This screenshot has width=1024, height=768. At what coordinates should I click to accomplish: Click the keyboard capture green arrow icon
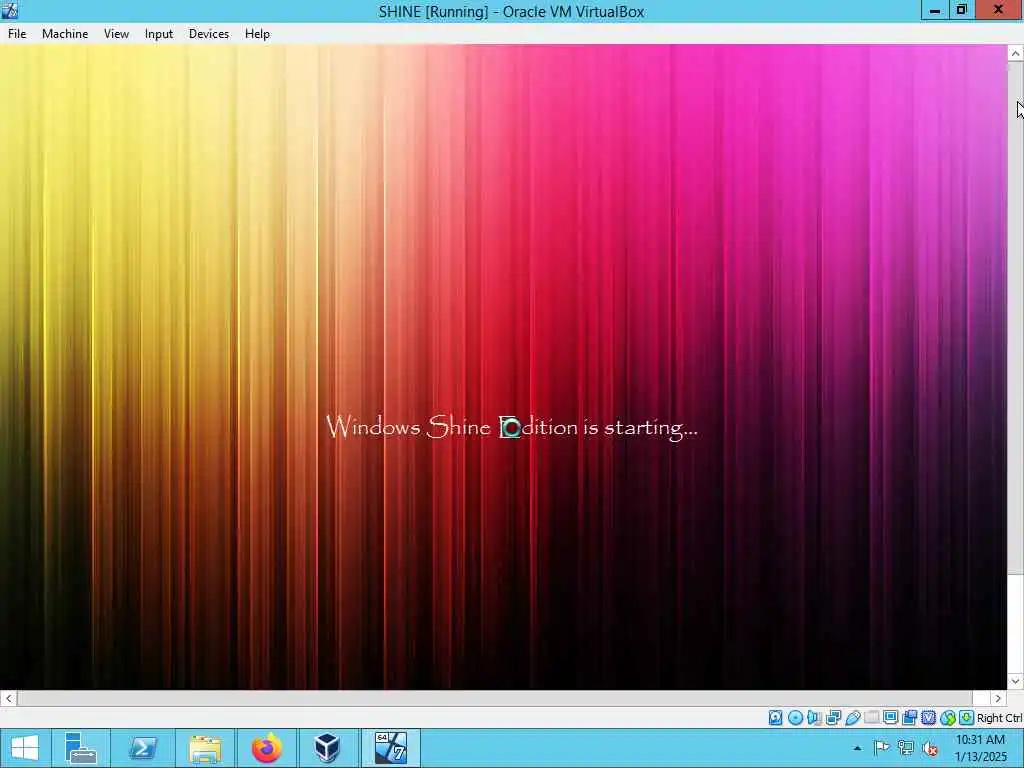point(967,718)
